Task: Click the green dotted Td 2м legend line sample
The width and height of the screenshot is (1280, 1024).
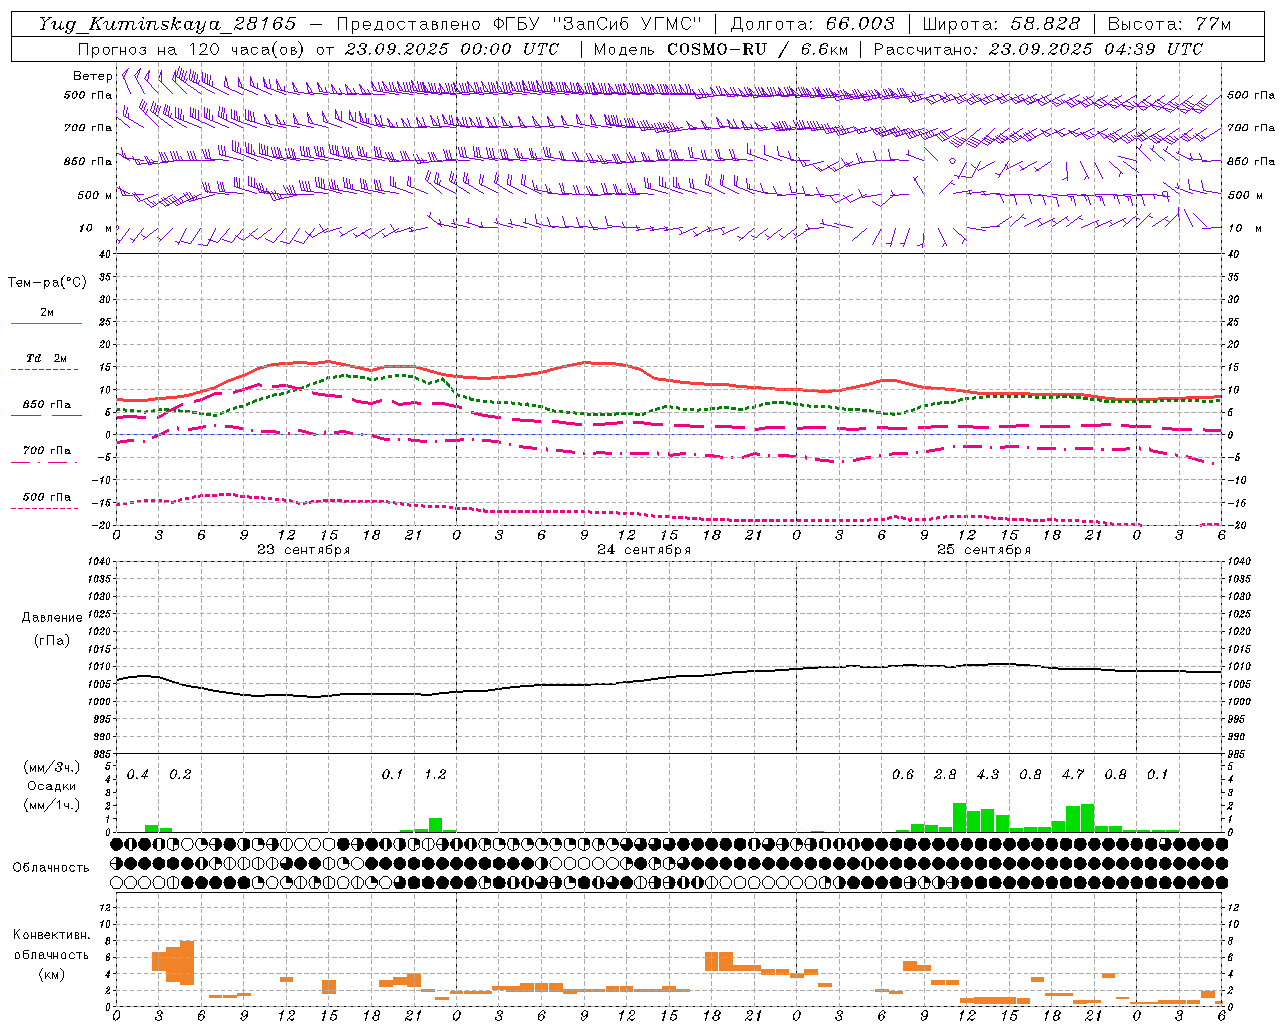Action: [x=44, y=370]
